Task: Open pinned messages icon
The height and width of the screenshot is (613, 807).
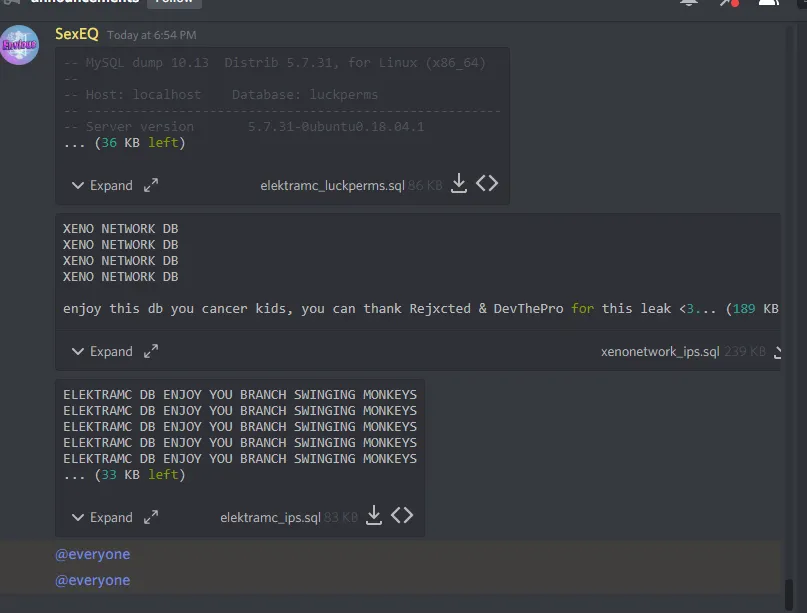Action: [x=729, y=2]
